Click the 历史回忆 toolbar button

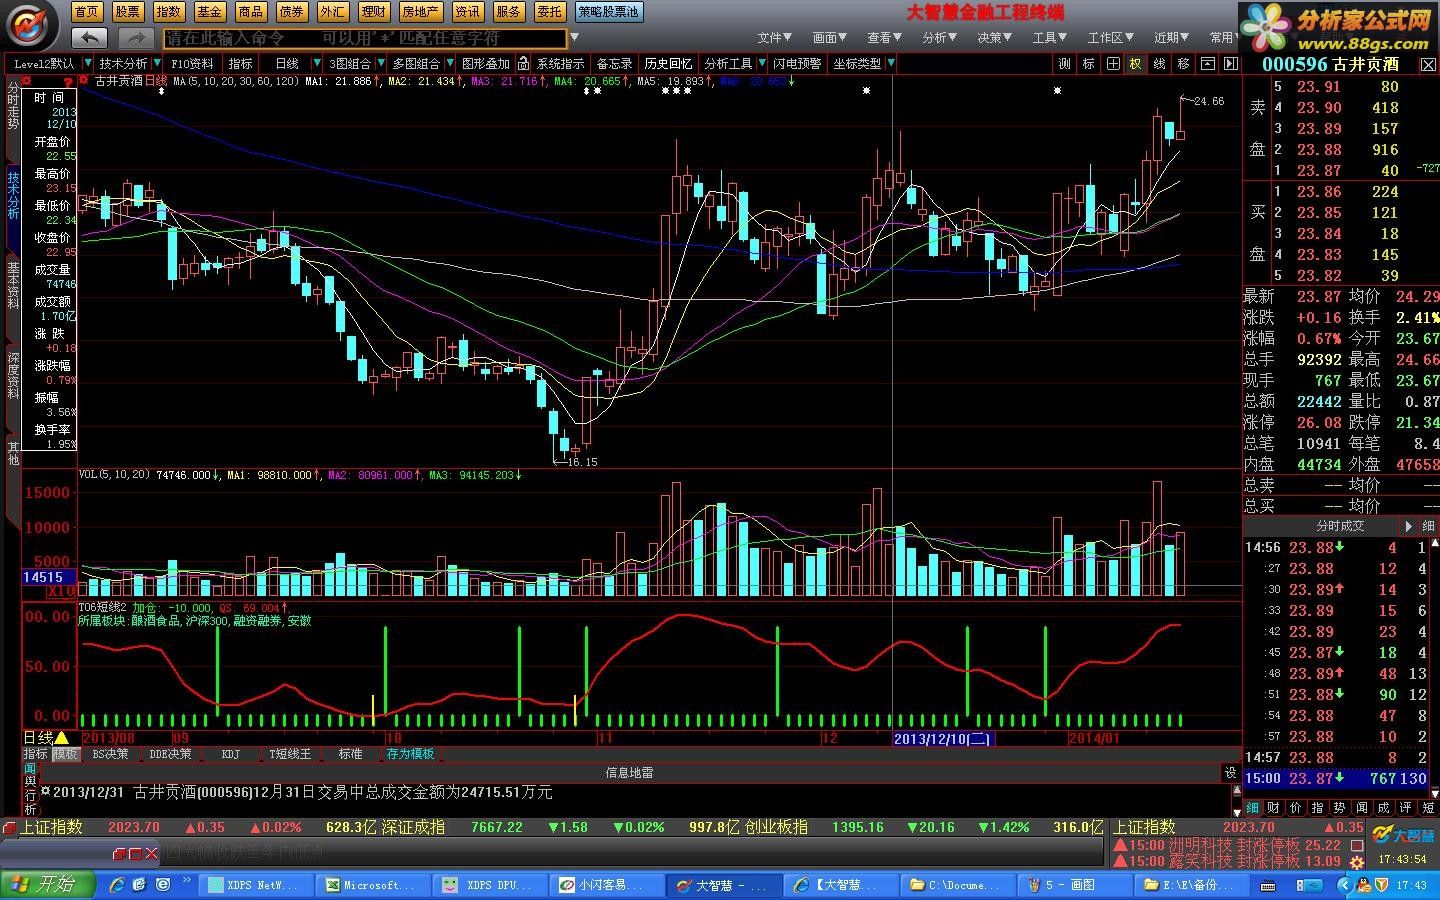coord(668,63)
